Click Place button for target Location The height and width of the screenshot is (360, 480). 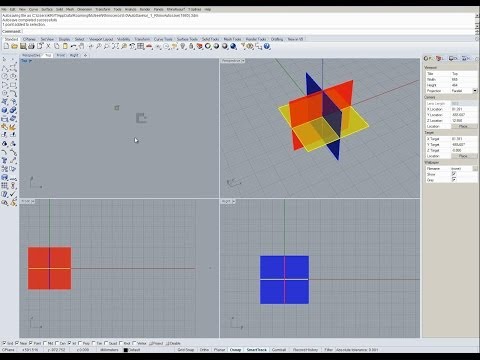[463, 156]
